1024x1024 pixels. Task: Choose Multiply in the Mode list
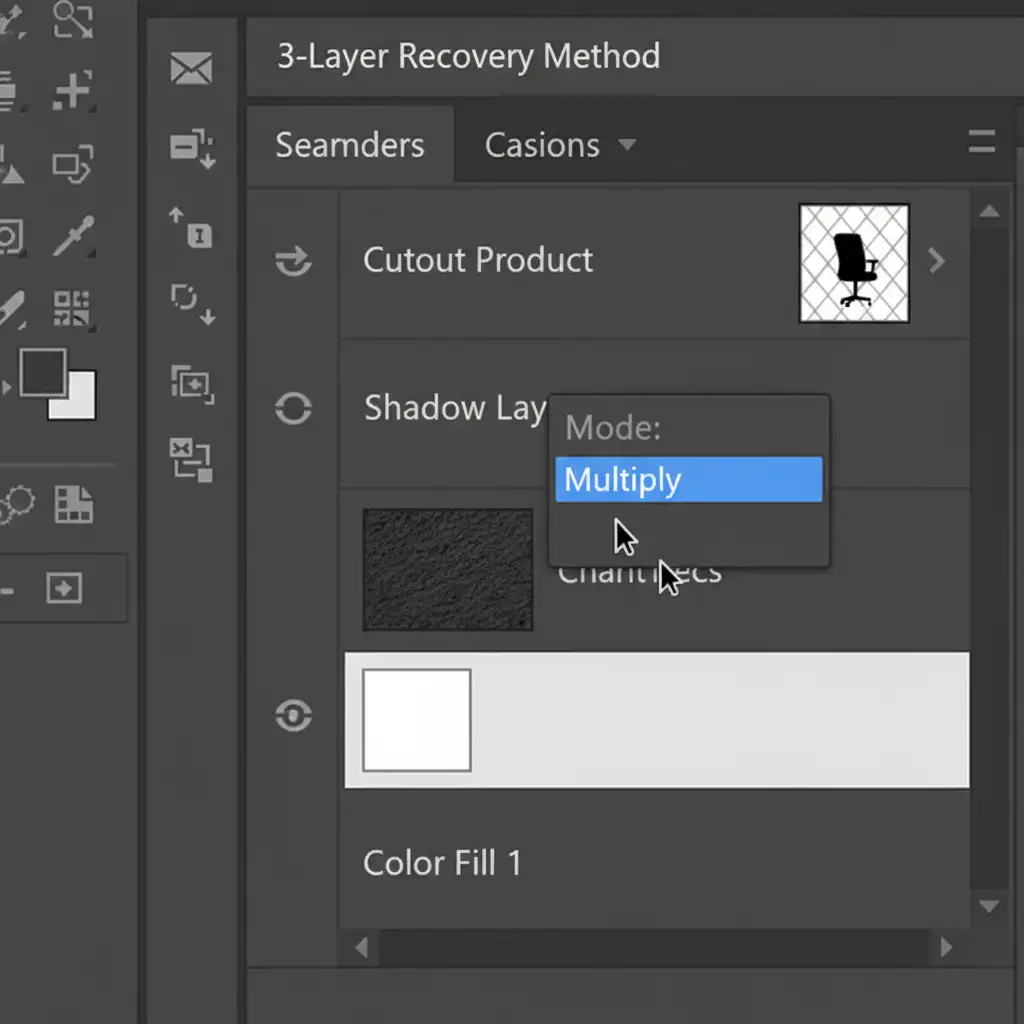688,480
